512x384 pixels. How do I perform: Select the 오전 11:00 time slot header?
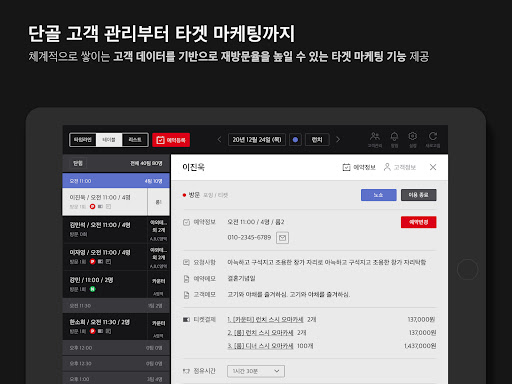tap(116, 181)
